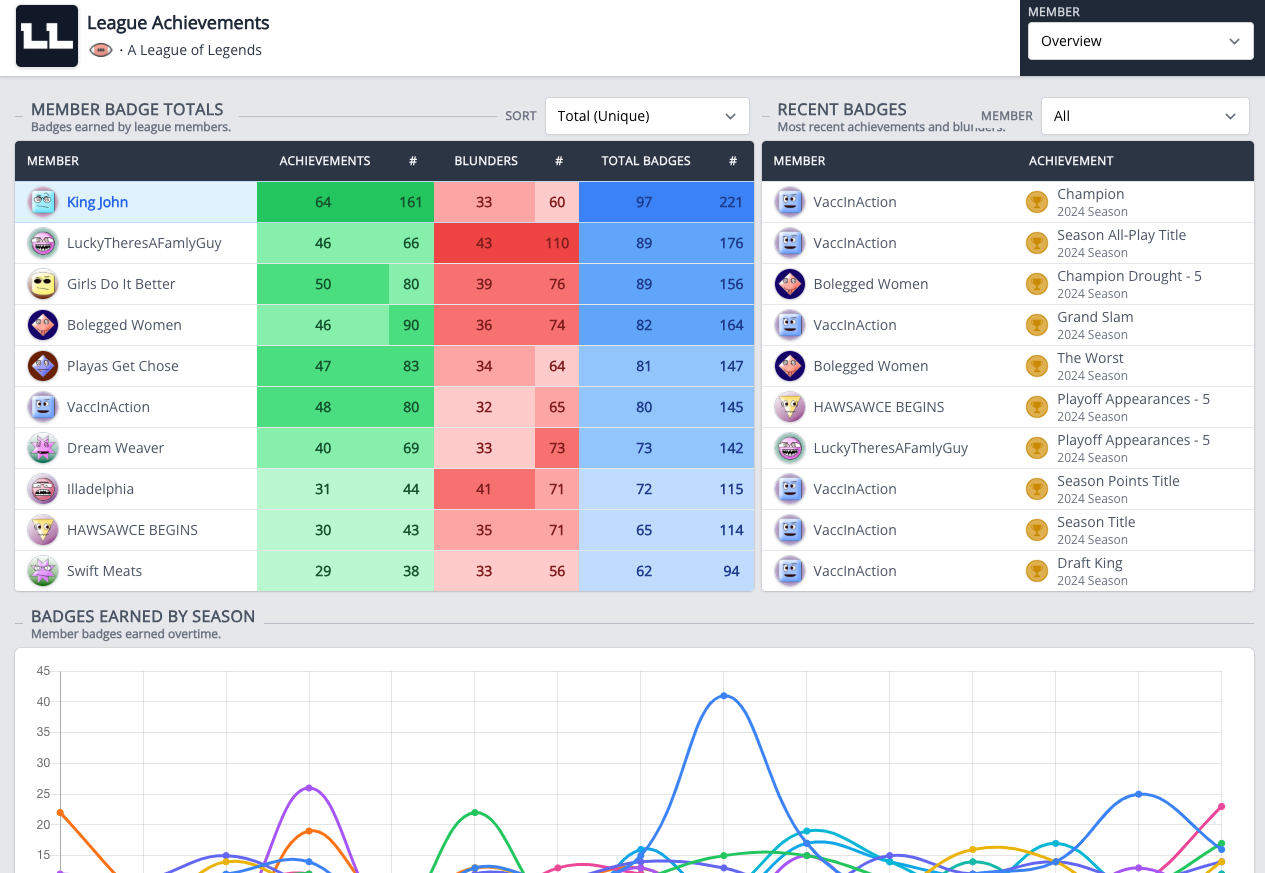Click the football icon beside A League of Legends
The width and height of the screenshot is (1265, 873).
pyautogui.click(x=100, y=50)
